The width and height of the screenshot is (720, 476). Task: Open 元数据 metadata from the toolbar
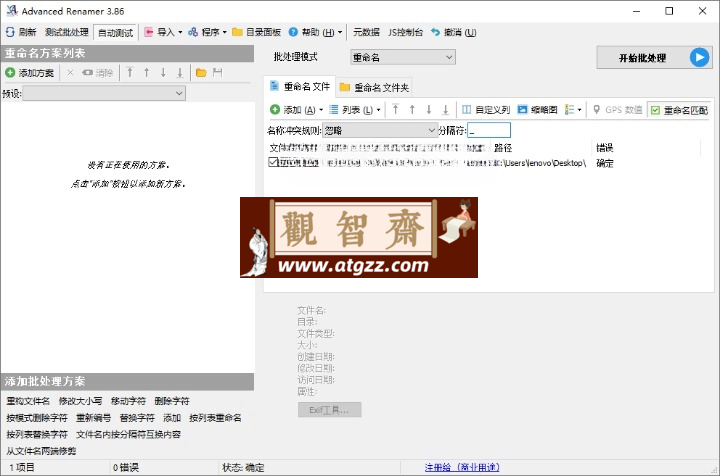[366, 32]
